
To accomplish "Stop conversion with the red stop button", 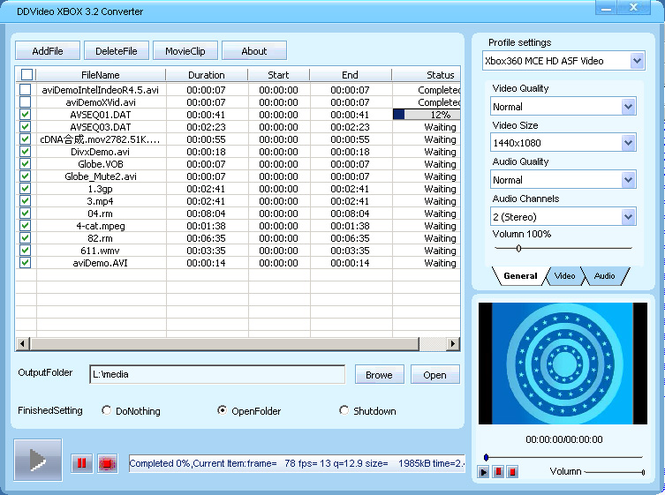I will click(107, 463).
